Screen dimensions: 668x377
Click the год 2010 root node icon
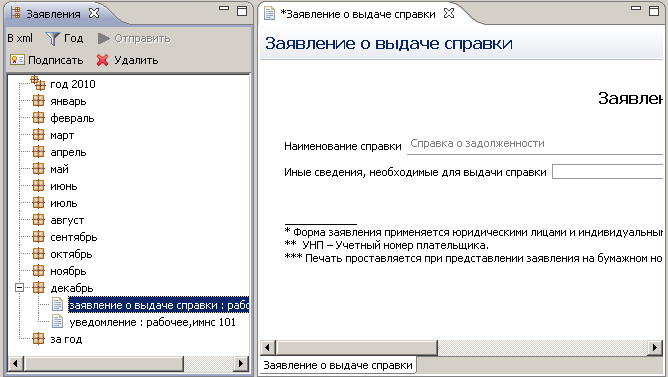(38, 83)
